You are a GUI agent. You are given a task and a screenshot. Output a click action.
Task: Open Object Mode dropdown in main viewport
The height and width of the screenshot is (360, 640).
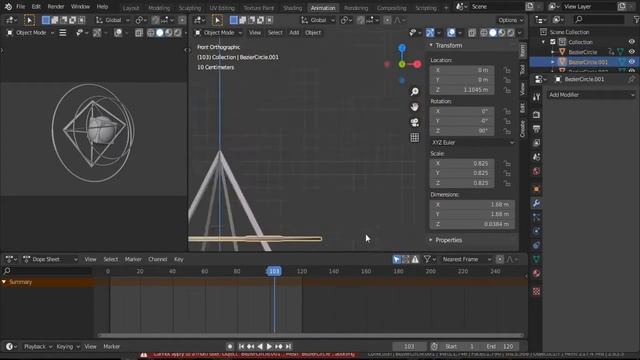tap(218, 33)
